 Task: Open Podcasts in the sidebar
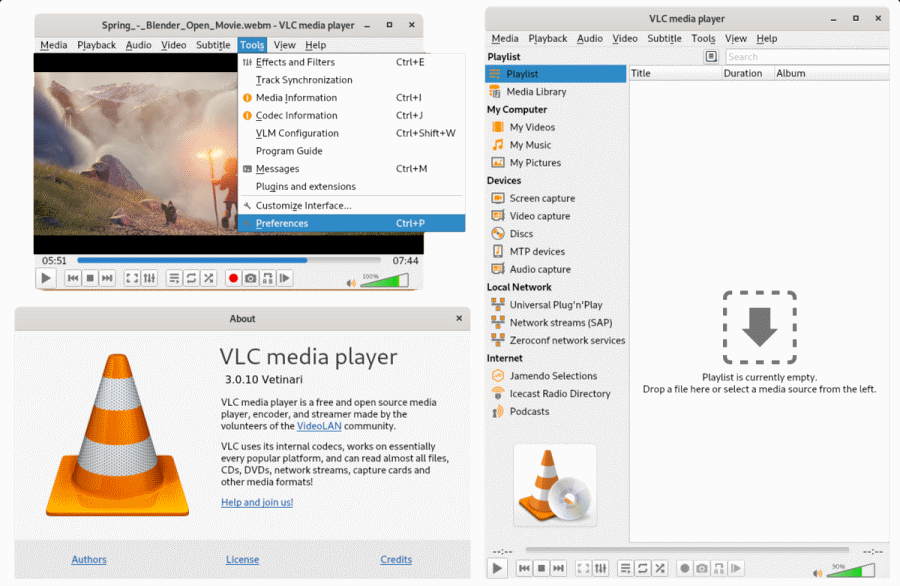click(x=556, y=412)
